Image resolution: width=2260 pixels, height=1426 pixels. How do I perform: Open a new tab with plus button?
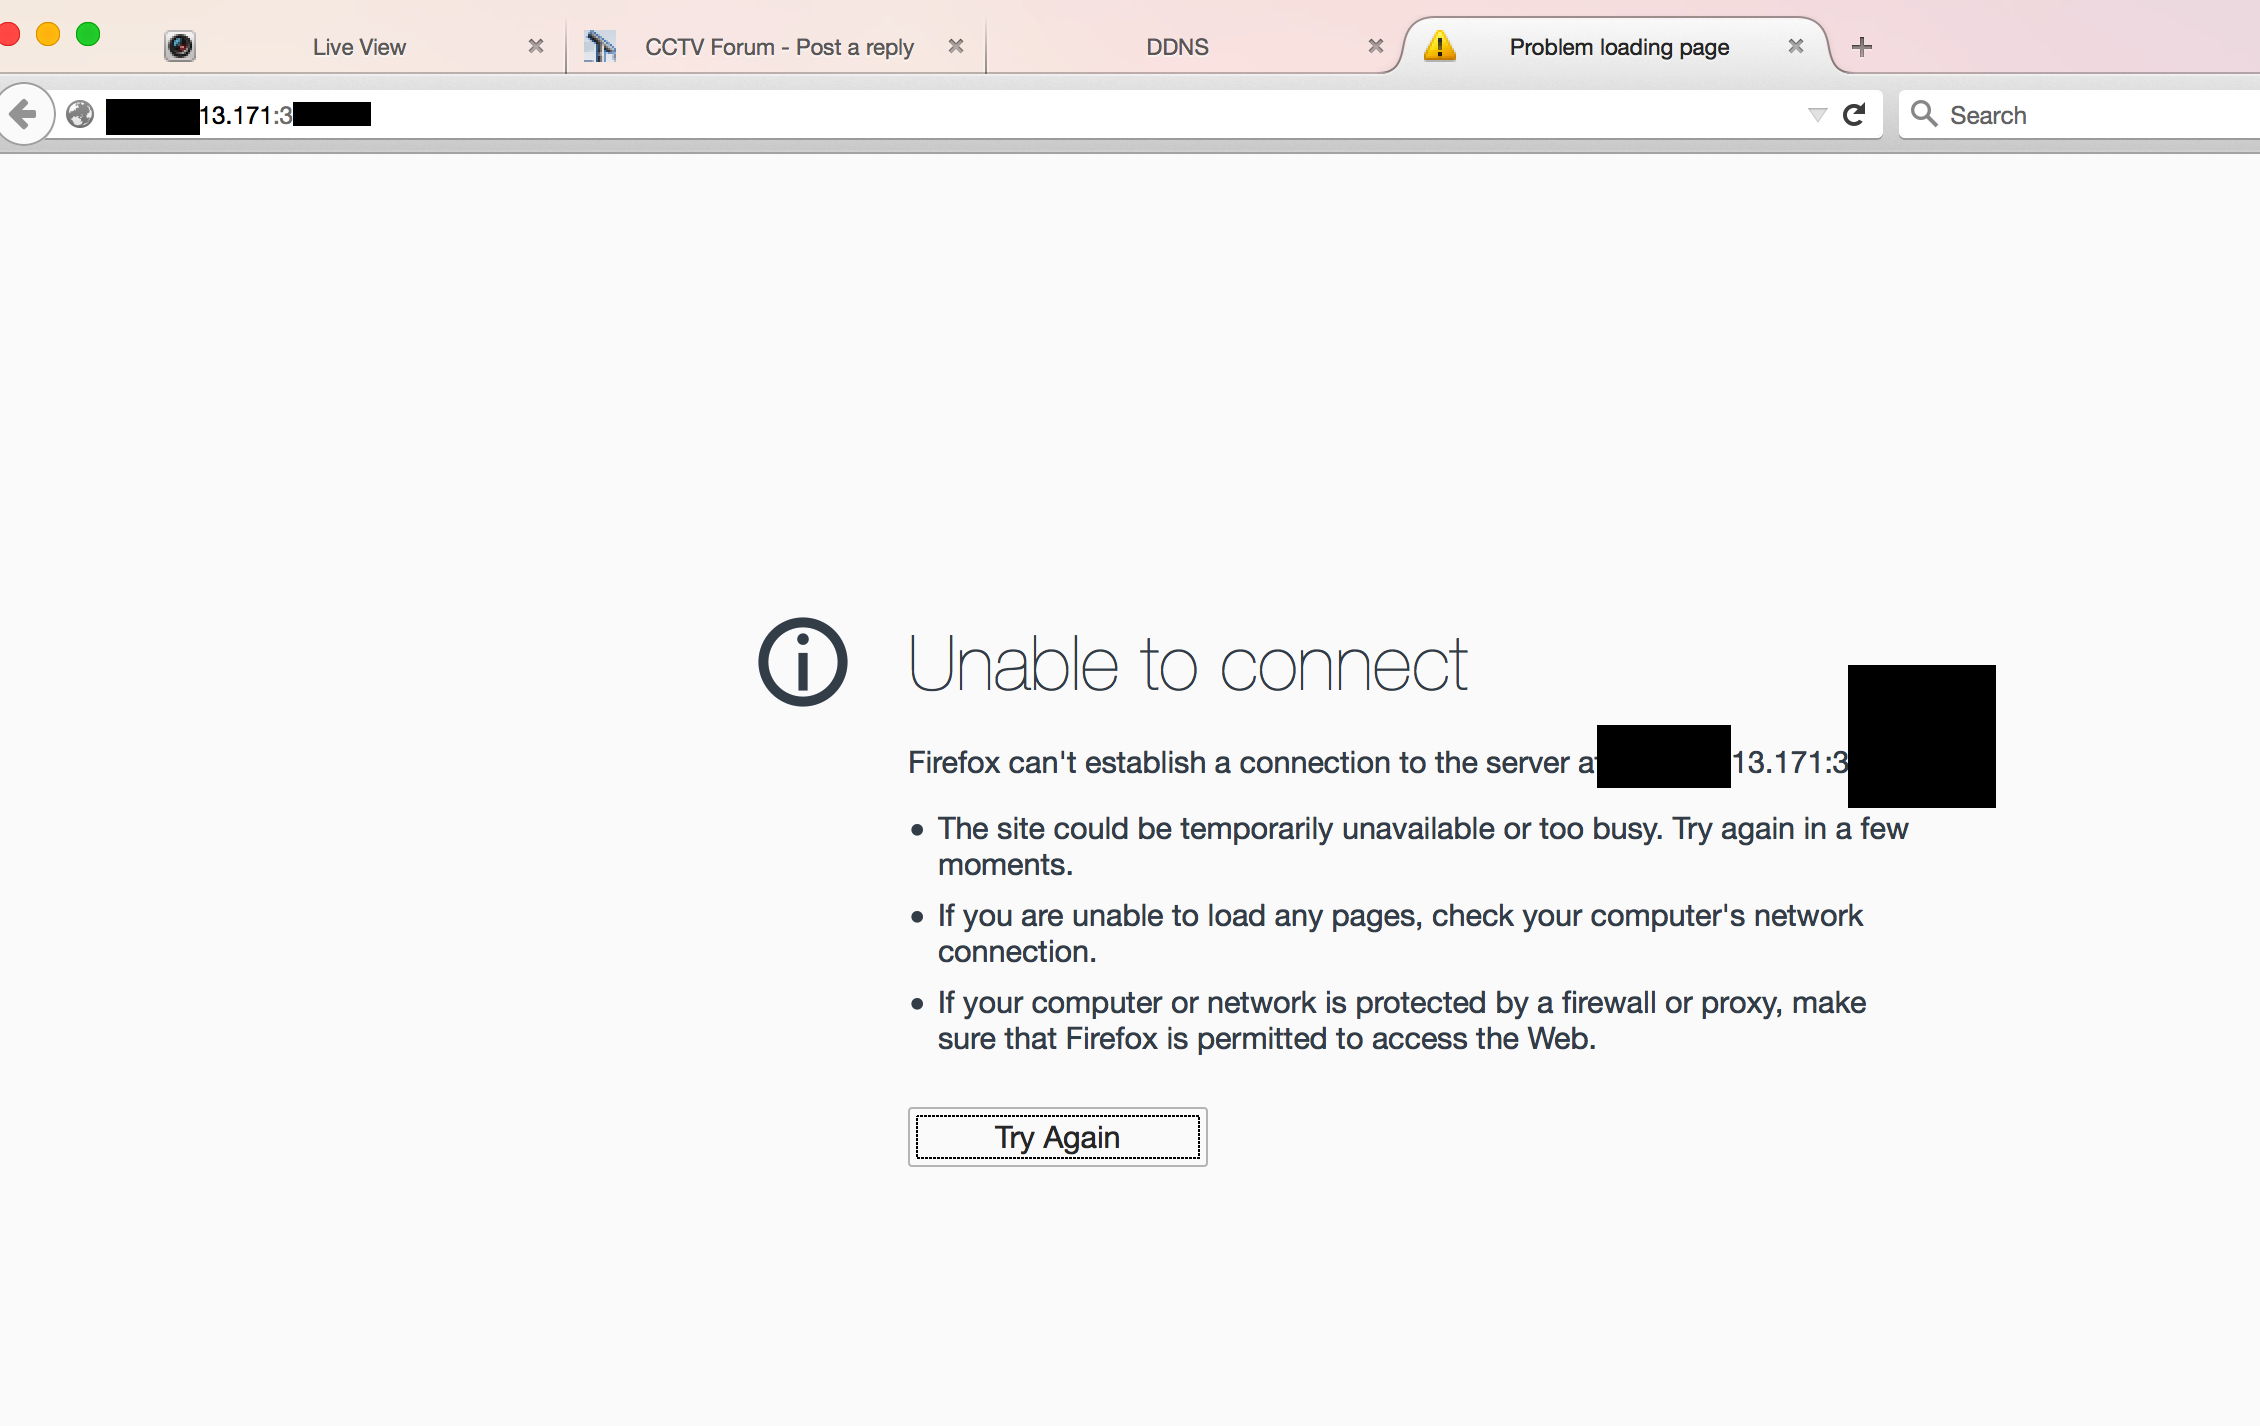click(x=1862, y=47)
